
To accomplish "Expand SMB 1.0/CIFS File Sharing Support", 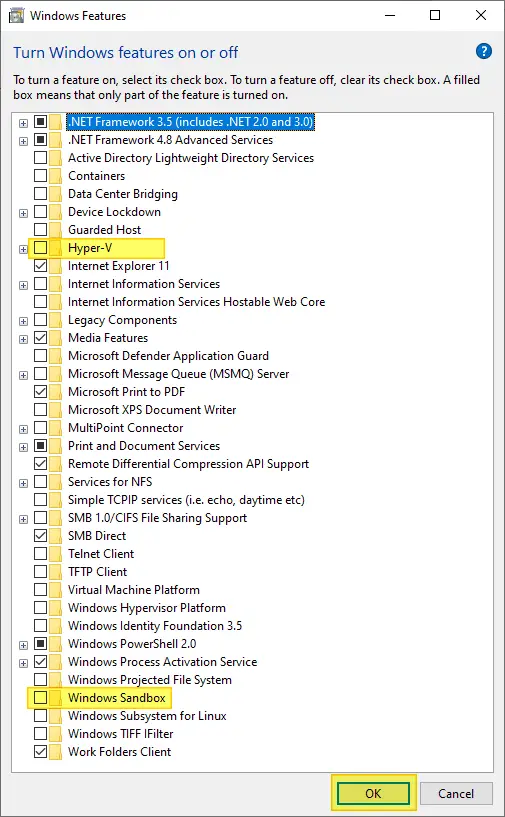I will 23,519.
